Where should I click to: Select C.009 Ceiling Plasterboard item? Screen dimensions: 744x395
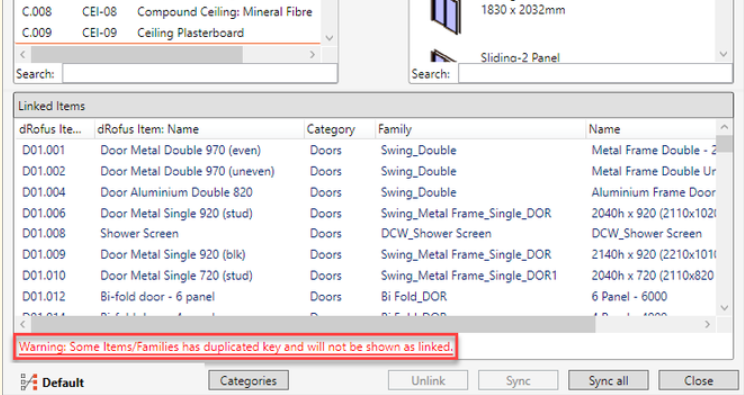click(x=167, y=33)
